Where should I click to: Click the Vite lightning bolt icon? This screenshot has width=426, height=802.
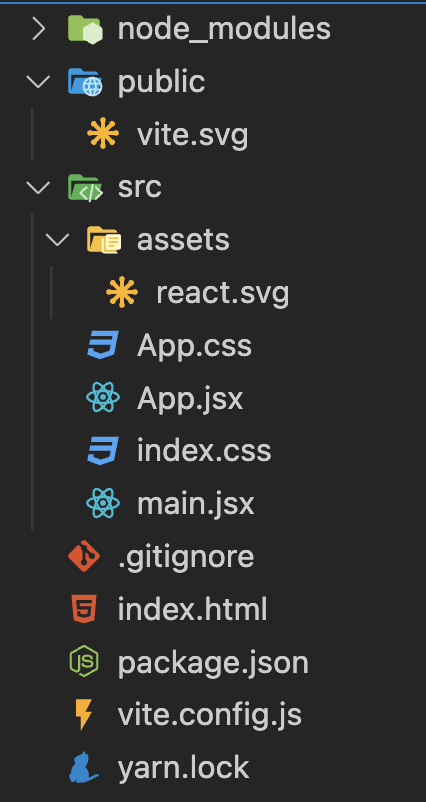tap(84, 715)
